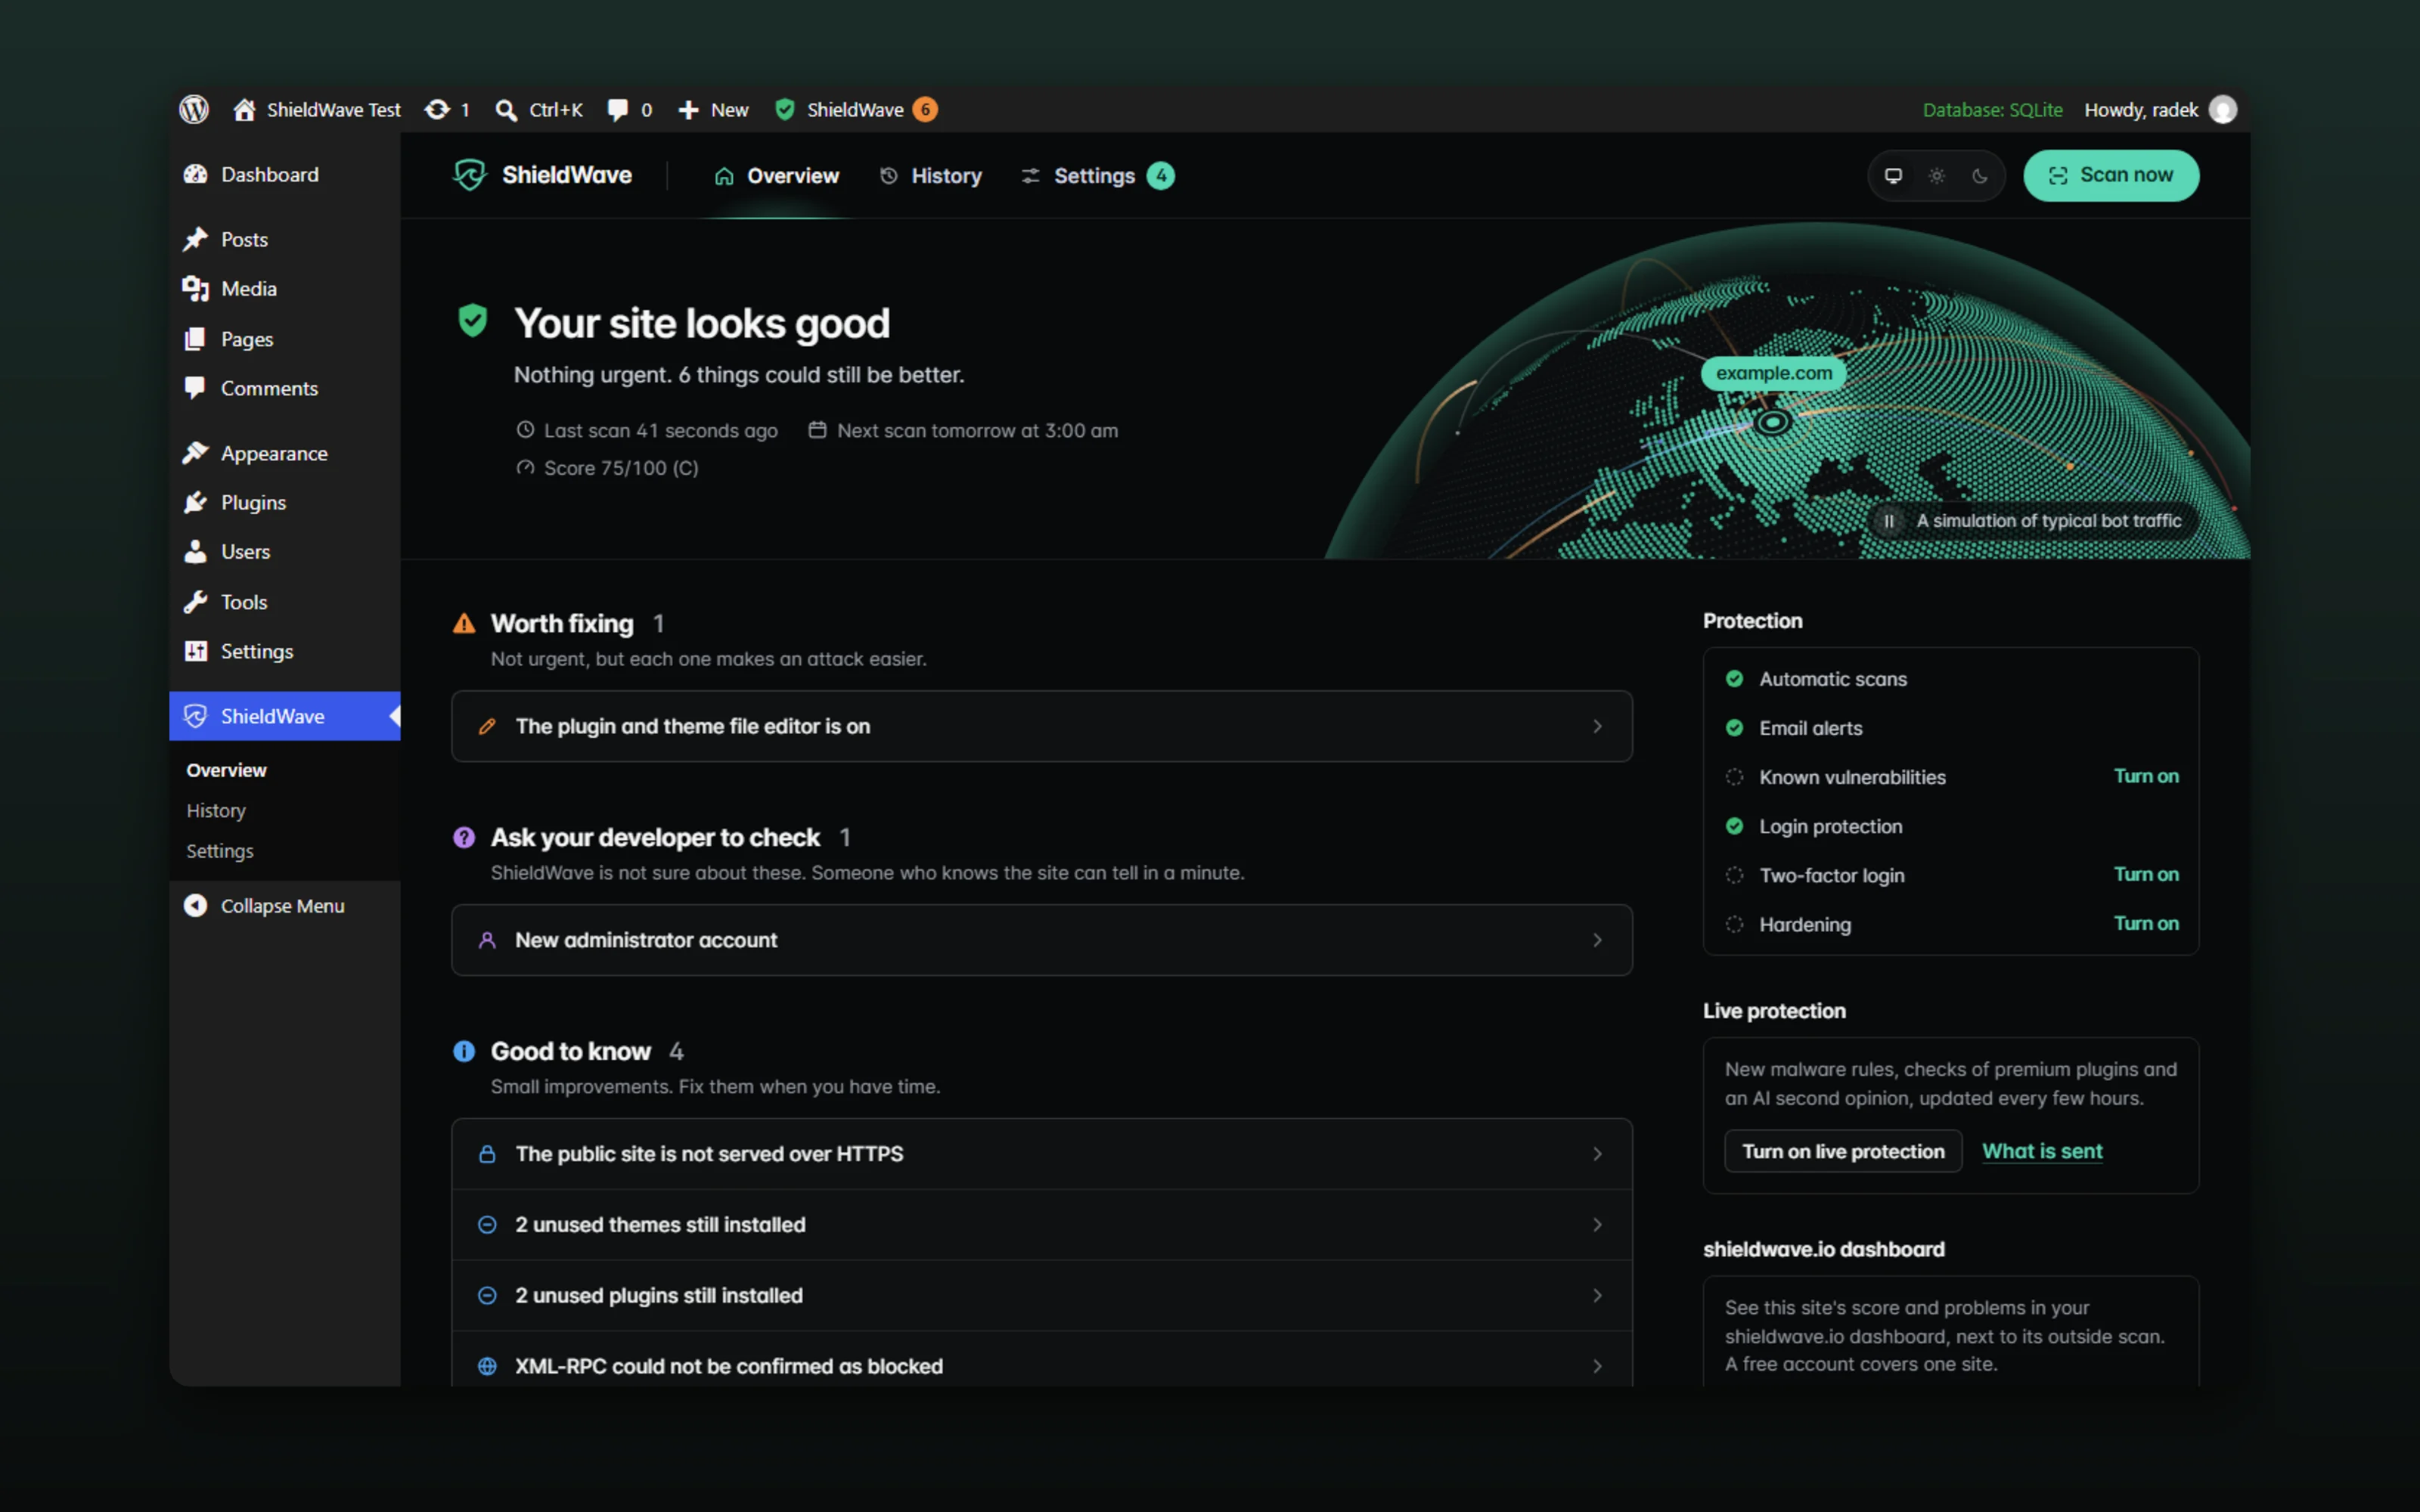The height and width of the screenshot is (1512, 2420).
Task: Open the updates icon showing 1
Action: click(x=447, y=109)
